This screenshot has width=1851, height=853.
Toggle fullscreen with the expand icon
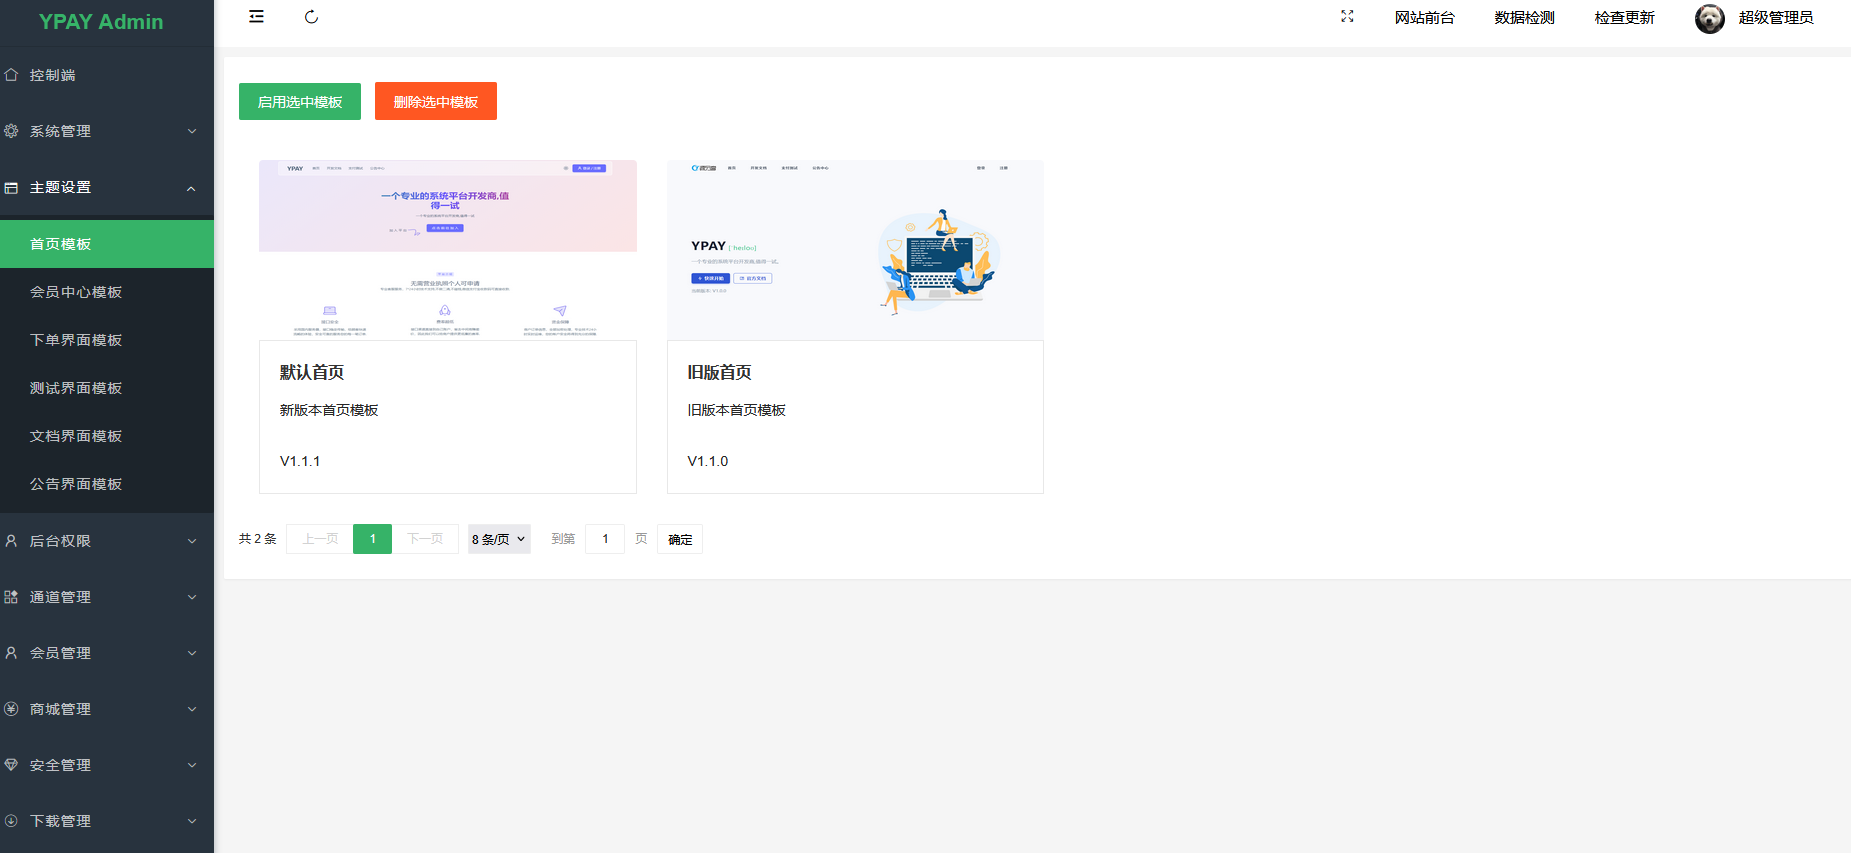point(1347,17)
